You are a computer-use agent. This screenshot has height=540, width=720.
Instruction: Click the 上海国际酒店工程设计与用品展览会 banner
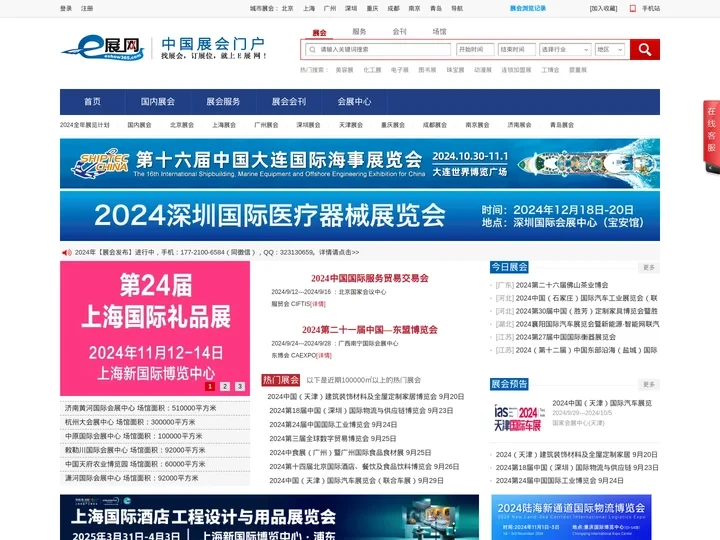(x=270, y=517)
